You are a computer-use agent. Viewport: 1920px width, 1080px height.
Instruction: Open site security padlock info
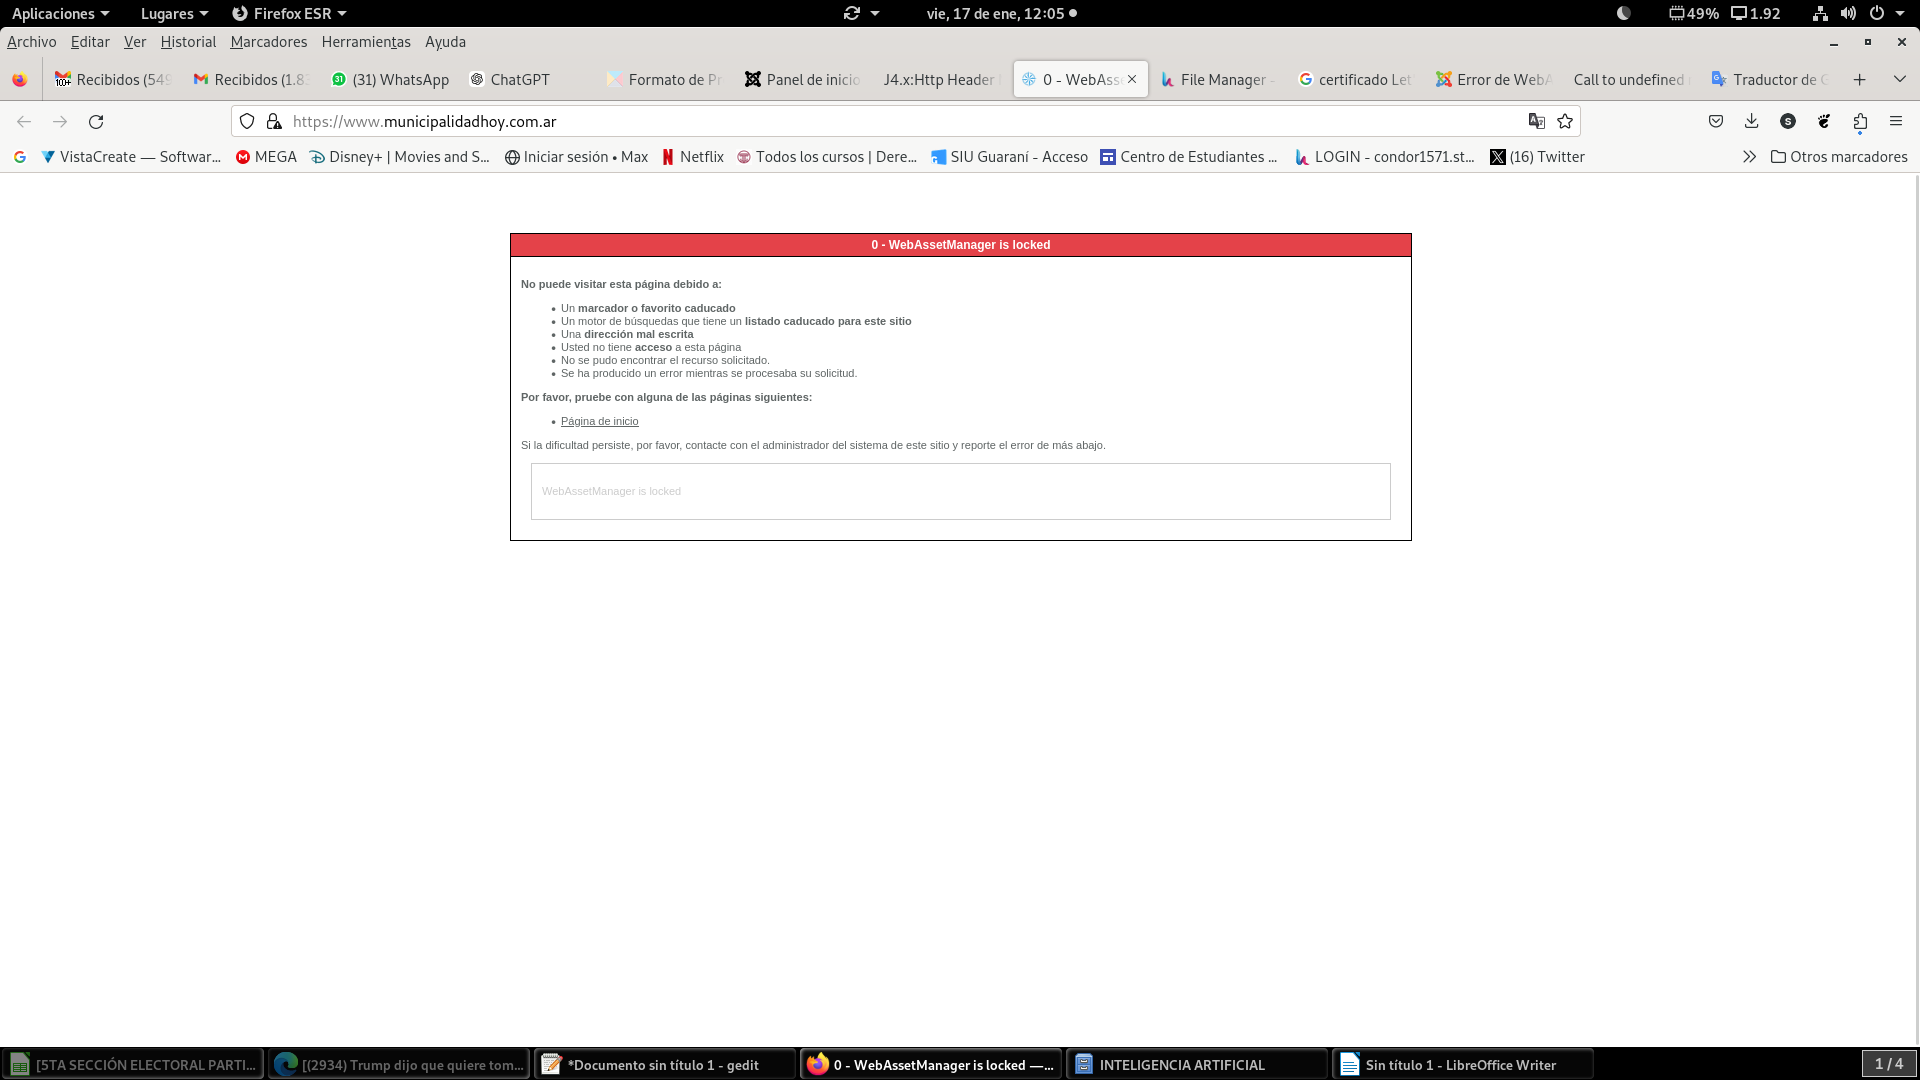(274, 121)
